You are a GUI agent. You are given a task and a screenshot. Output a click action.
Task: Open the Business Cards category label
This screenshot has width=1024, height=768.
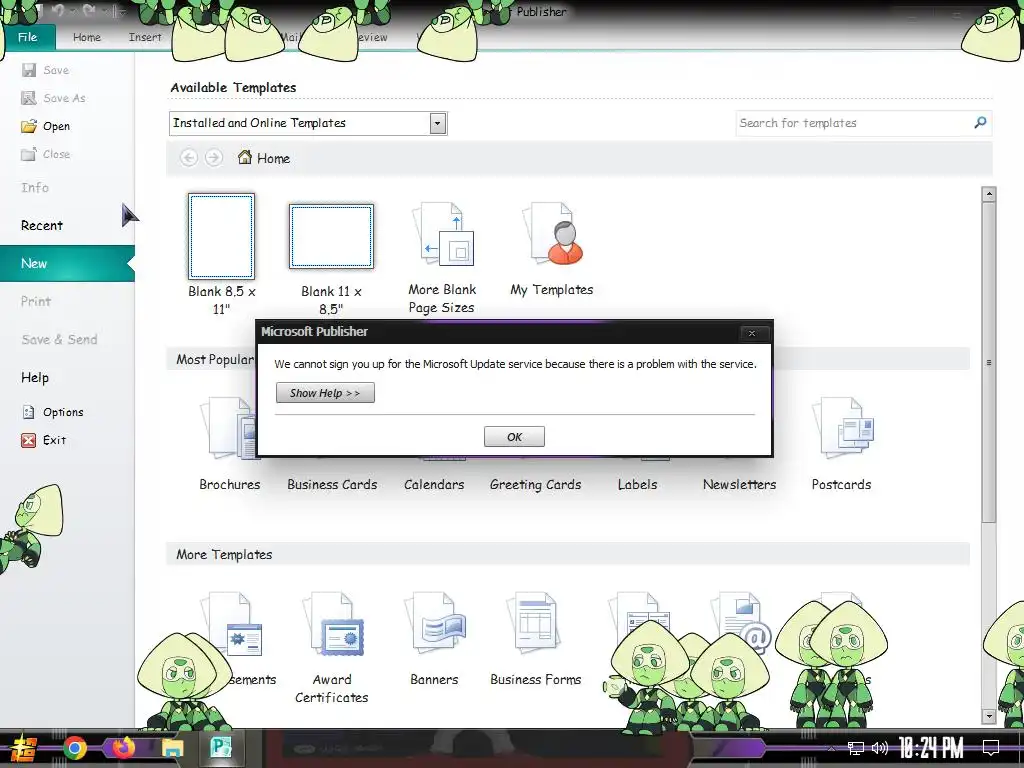pyautogui.click(x=332, y=485)
